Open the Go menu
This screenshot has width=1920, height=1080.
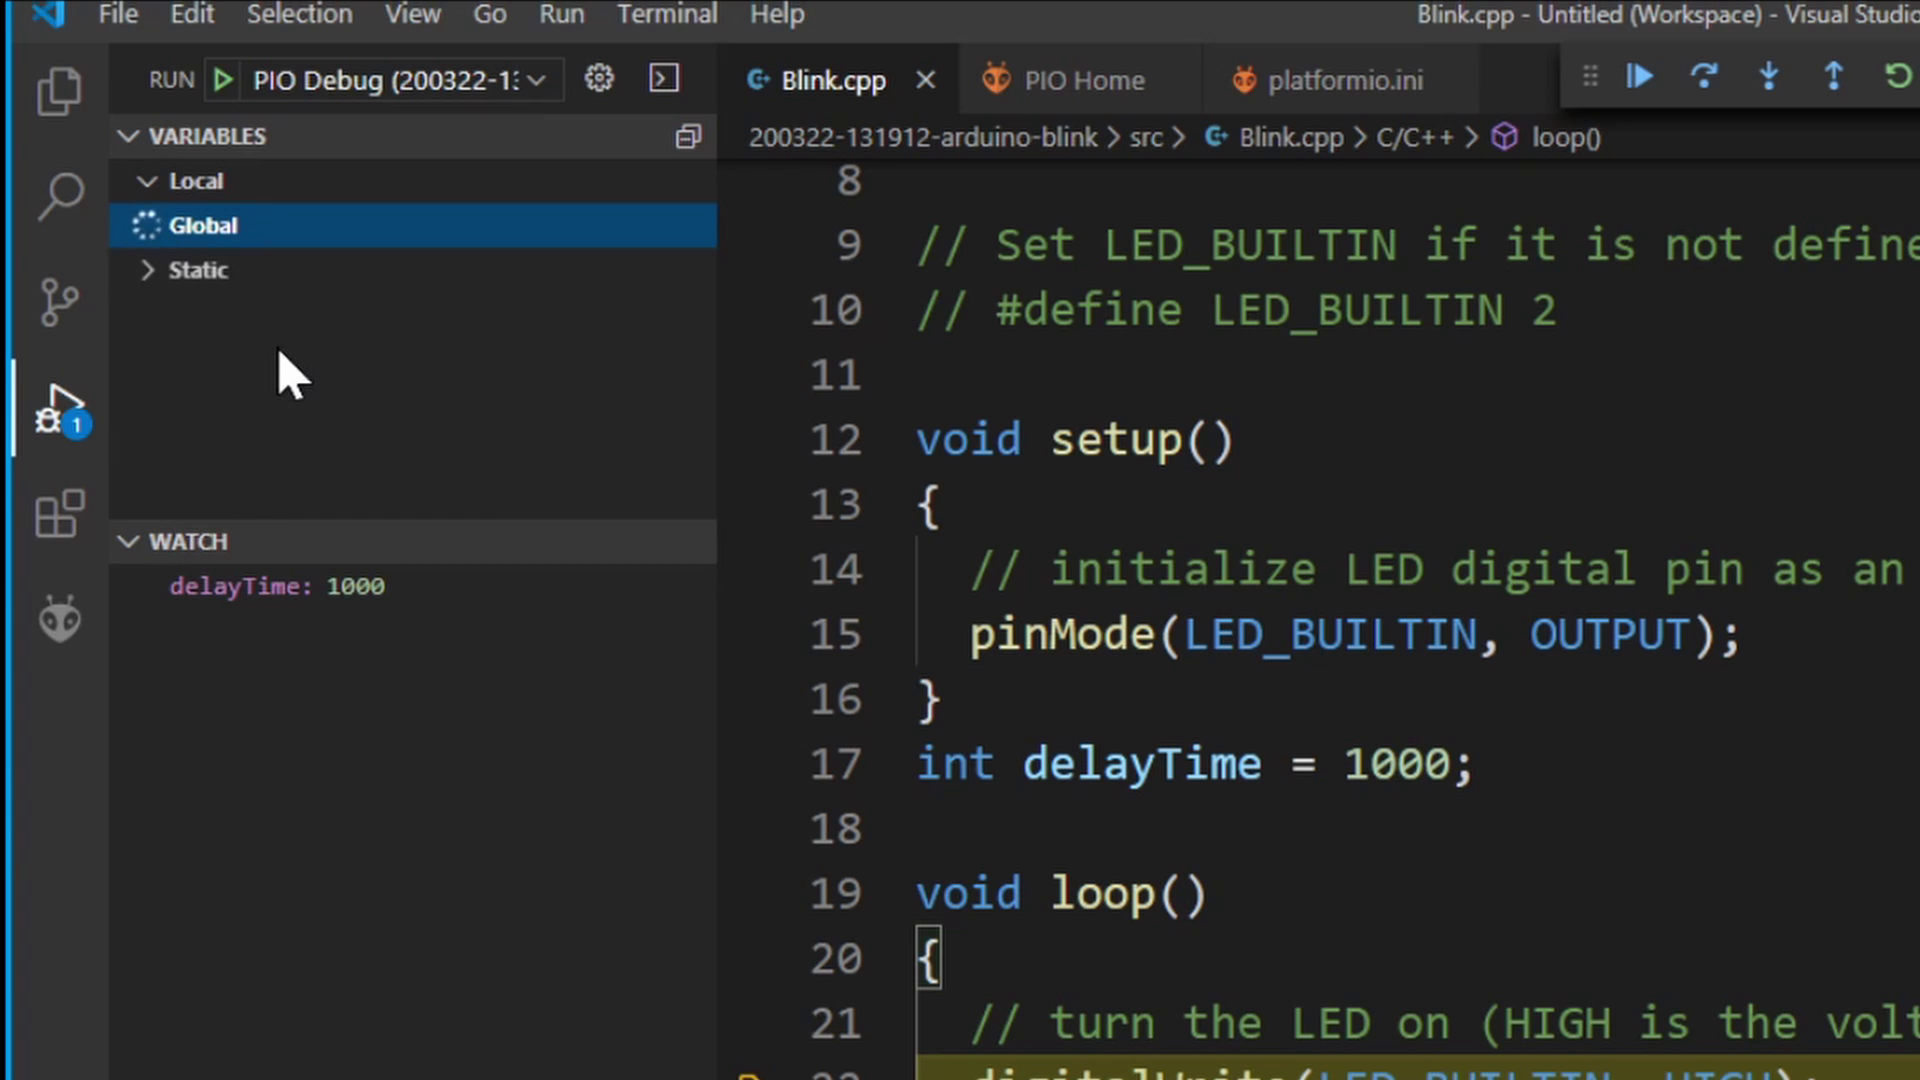(490, 14)
